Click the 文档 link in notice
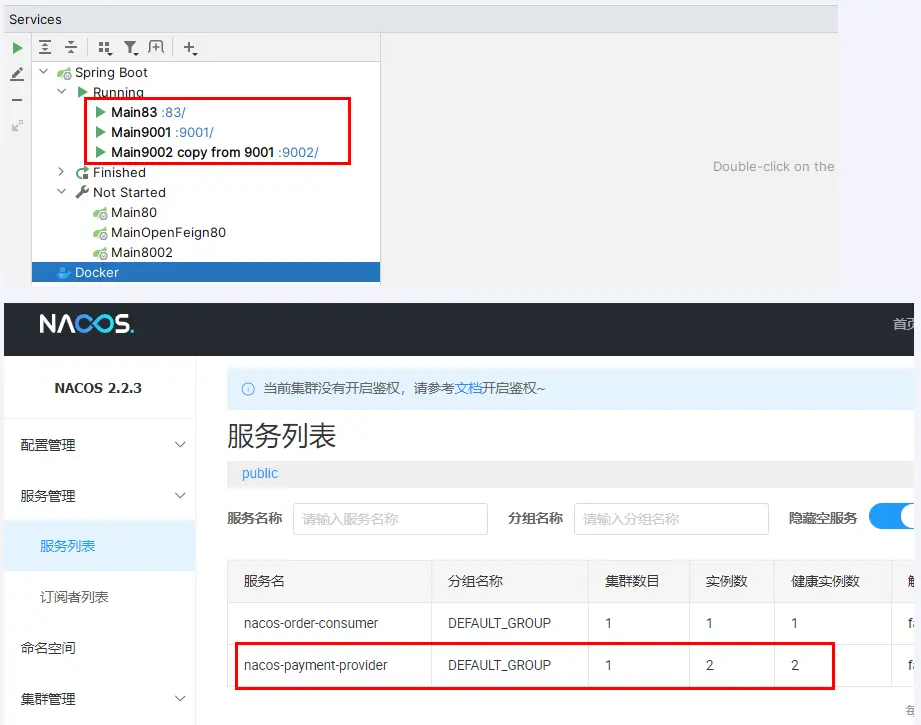The height and width of the screenshot is (725, 921). [468, 388]
